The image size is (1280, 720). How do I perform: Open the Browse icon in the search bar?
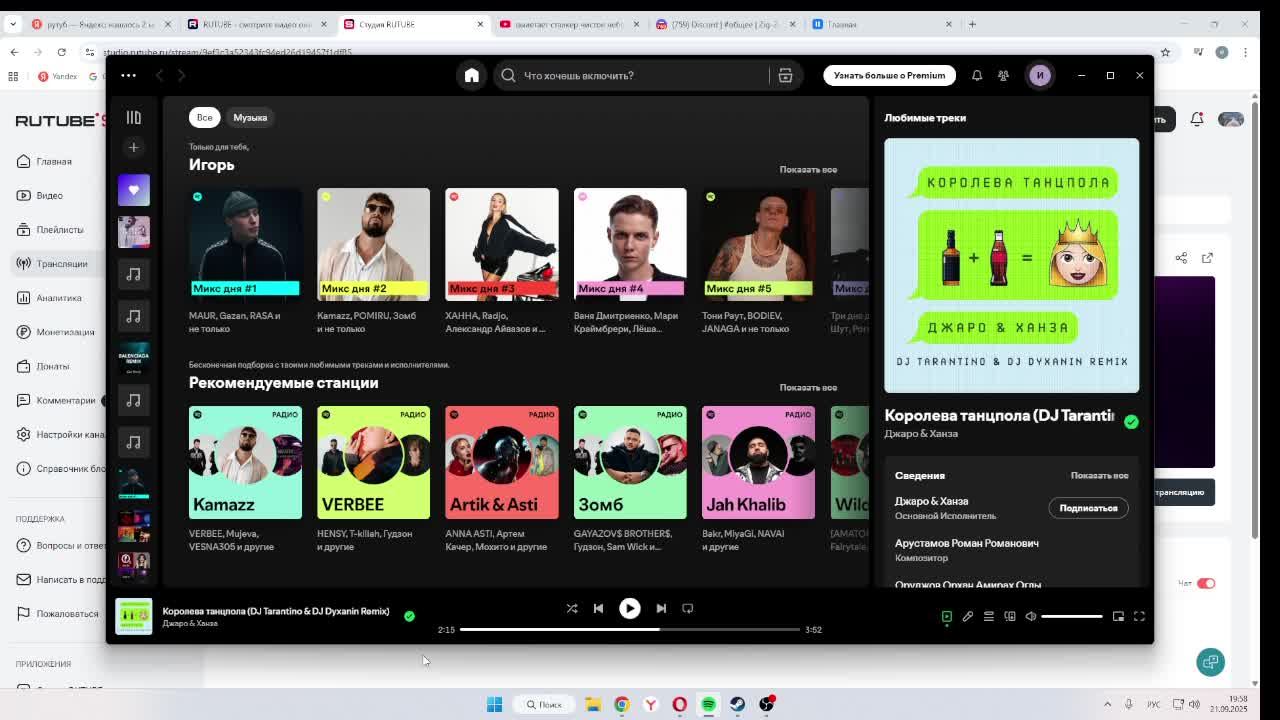785,75
